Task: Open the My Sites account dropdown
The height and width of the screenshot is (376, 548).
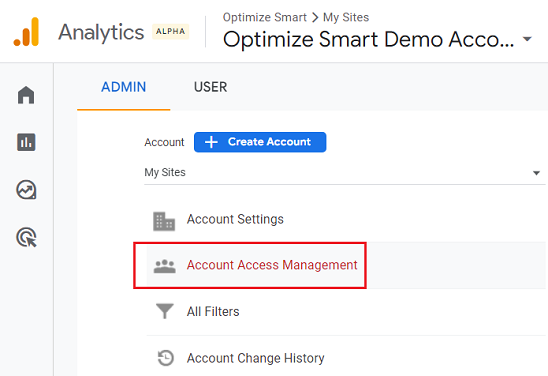Action: (x=345, y=173)
